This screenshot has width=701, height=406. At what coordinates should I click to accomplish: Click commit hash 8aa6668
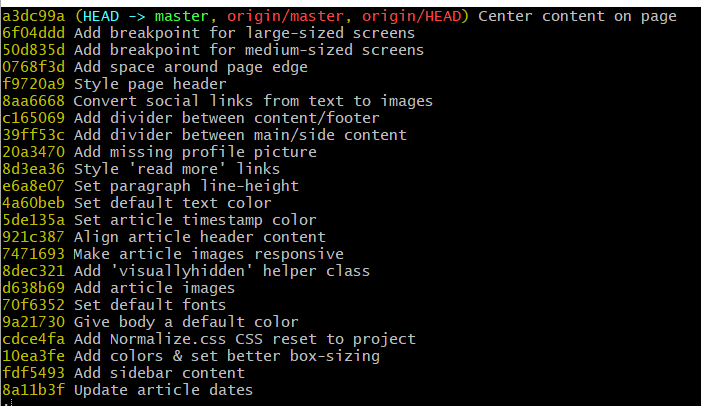pos(34,101)
